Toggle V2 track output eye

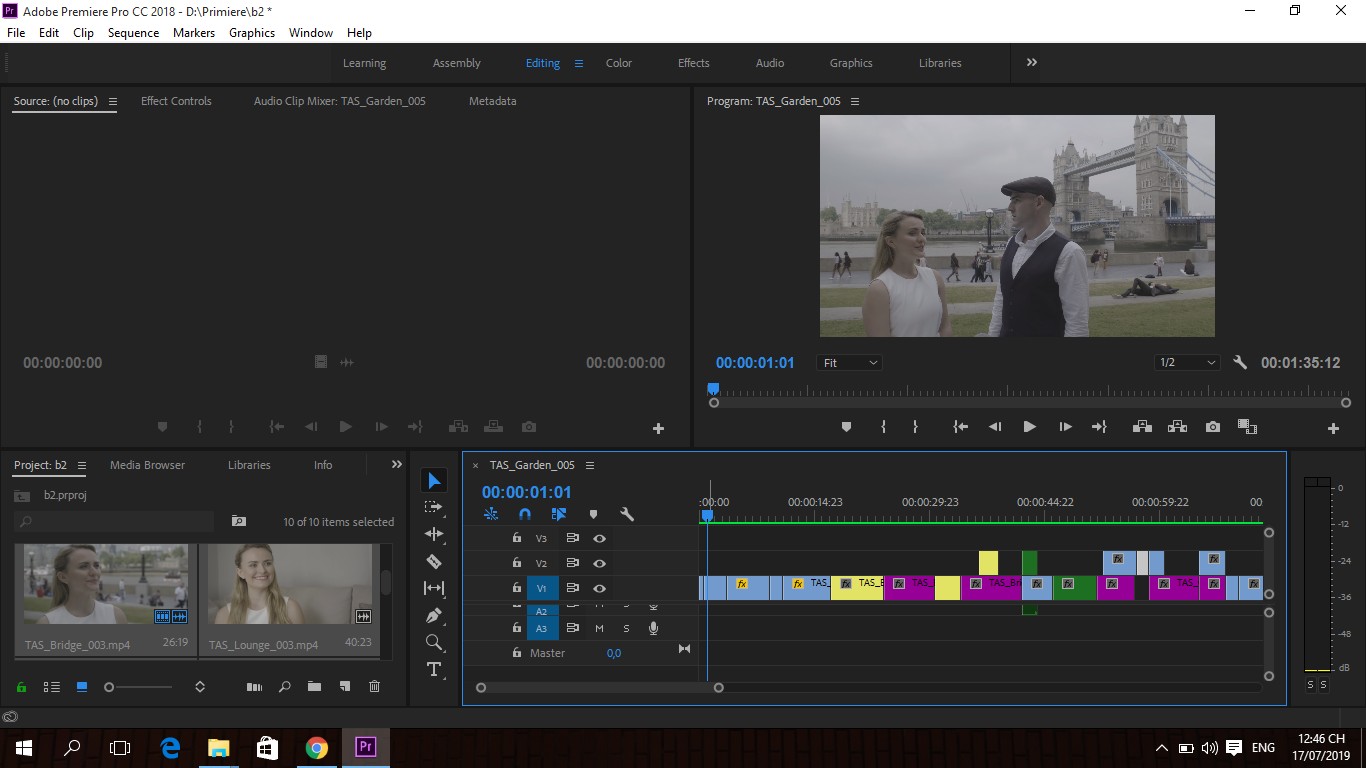coord(599,563)
